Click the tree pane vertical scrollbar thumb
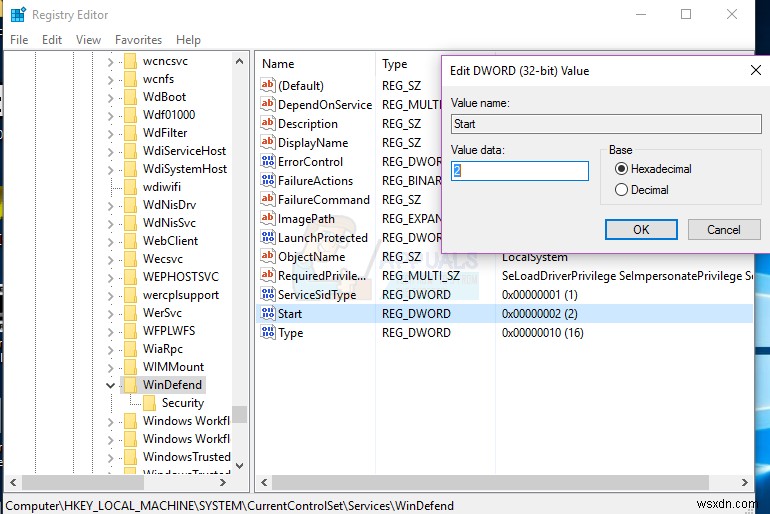 (239, 414)
